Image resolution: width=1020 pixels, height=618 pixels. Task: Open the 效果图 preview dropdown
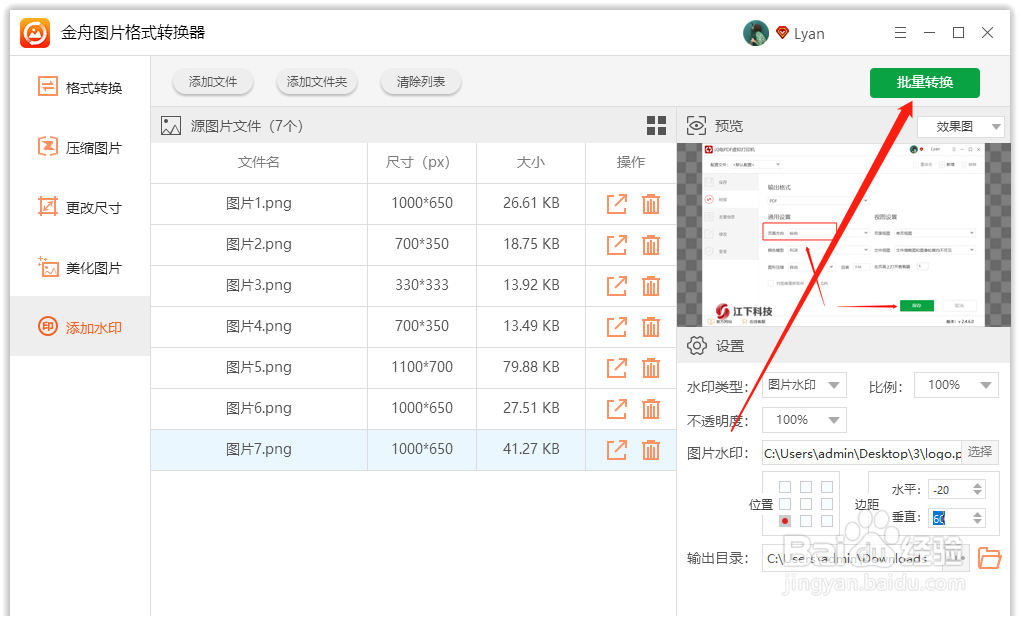960,125
